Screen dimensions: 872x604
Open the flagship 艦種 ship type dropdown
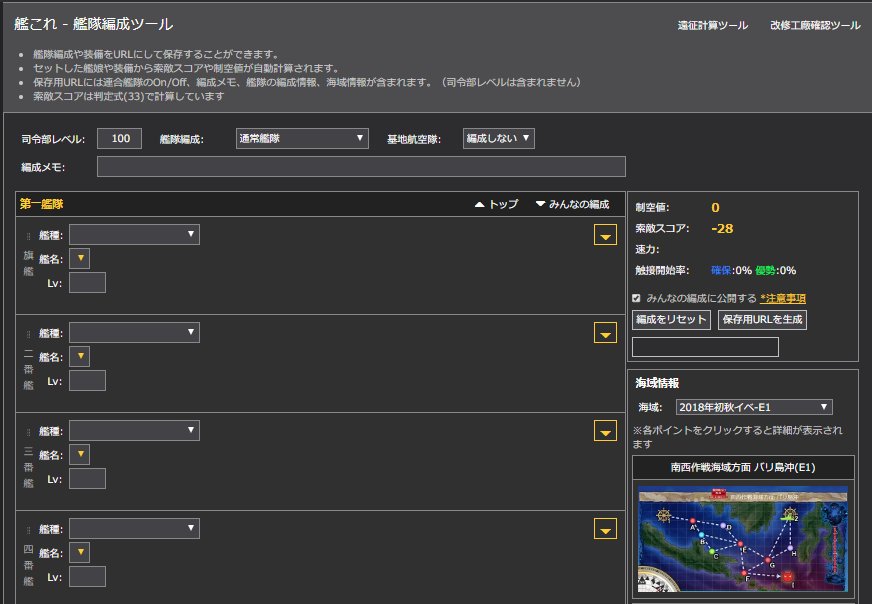coord(135,233)
